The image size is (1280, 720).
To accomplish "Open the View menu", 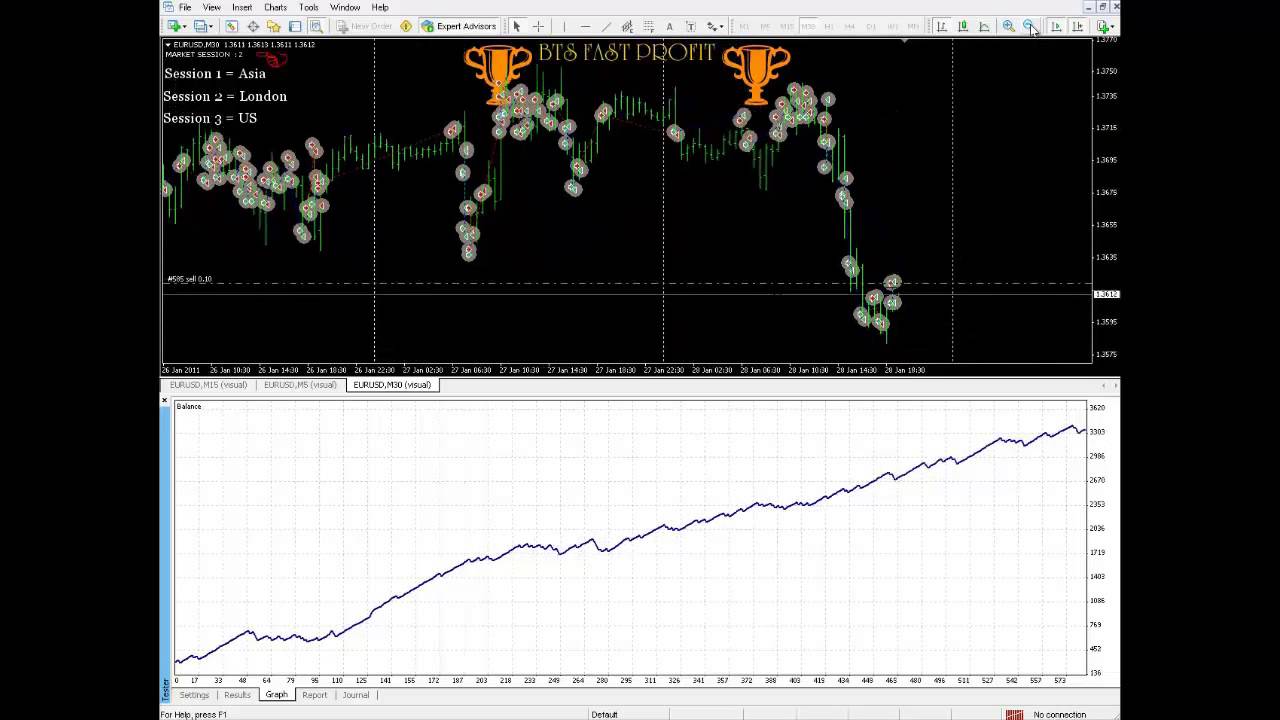I will point(212,7).
